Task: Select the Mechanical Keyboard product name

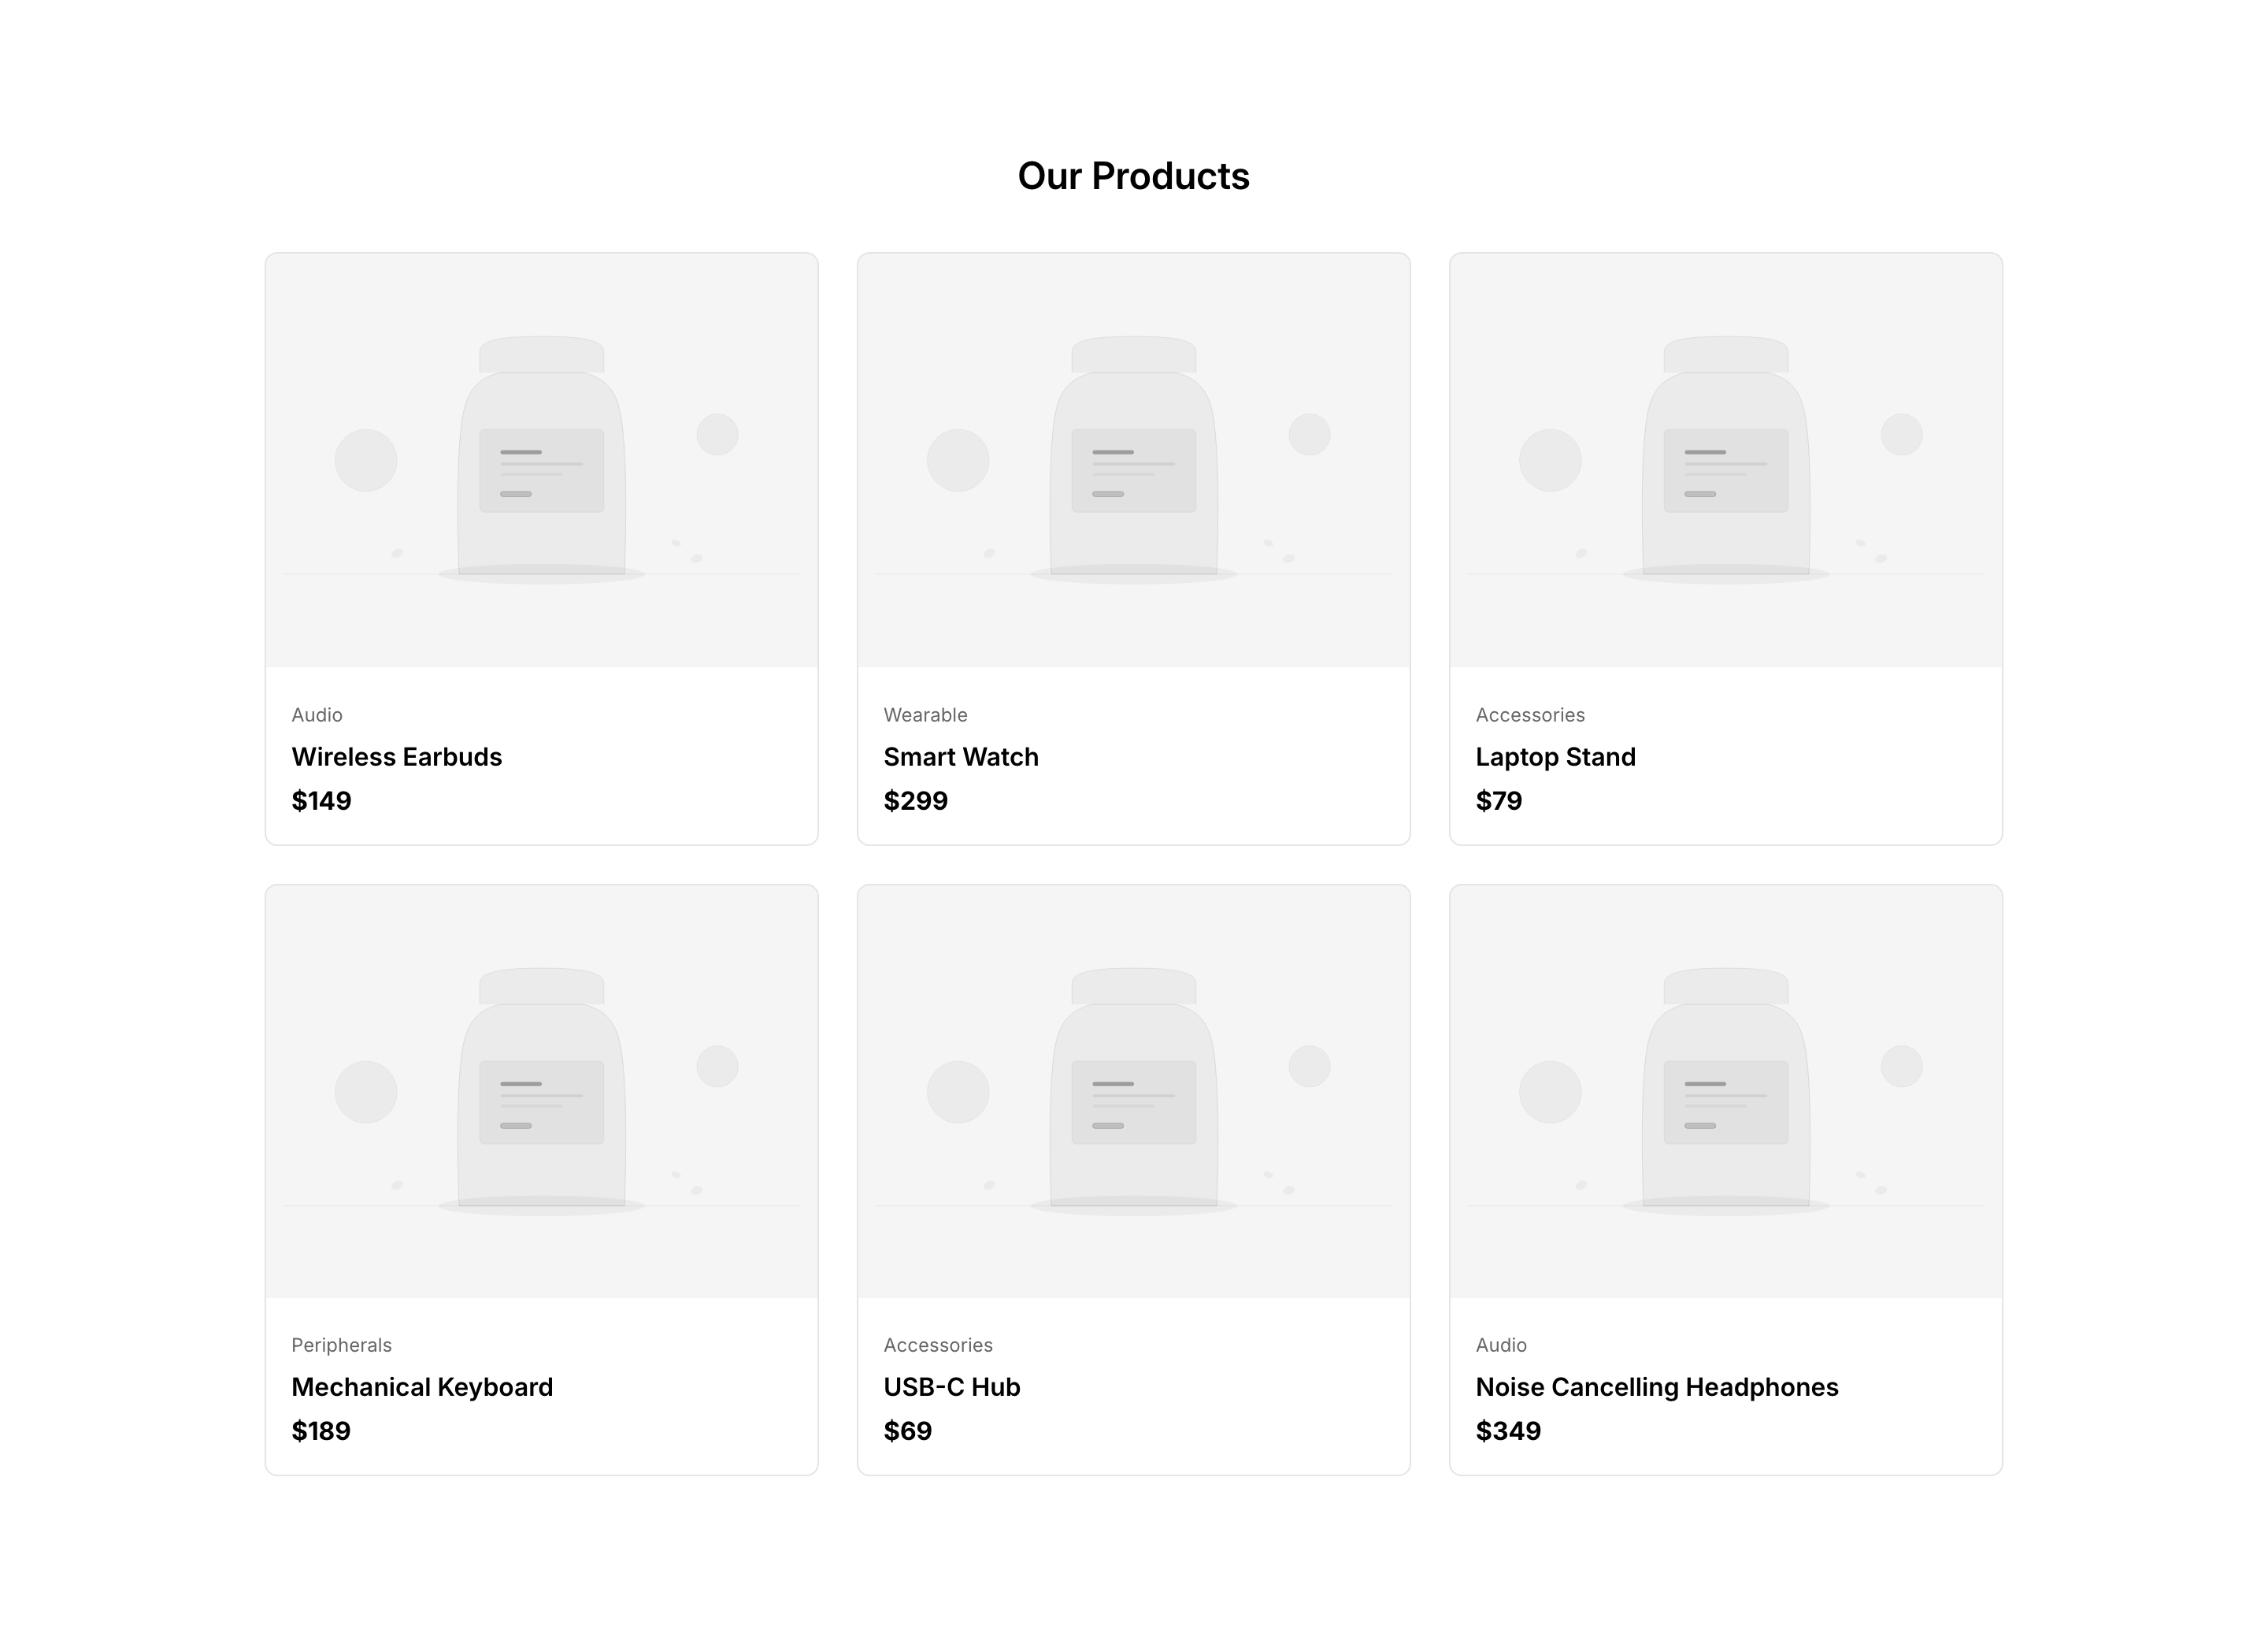Action: pos(421,1387)
